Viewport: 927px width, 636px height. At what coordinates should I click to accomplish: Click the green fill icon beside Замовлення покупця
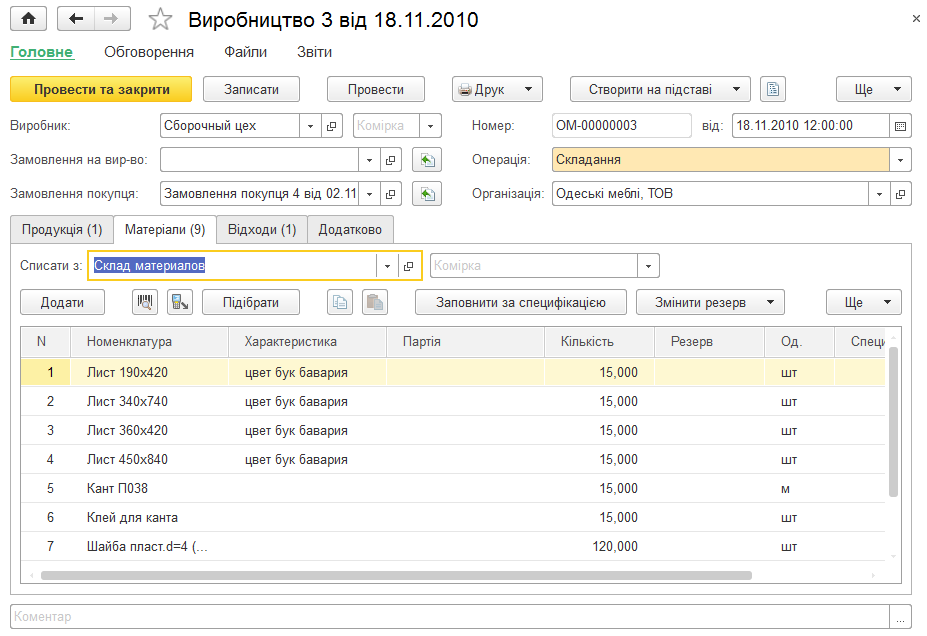click(427, 194)
